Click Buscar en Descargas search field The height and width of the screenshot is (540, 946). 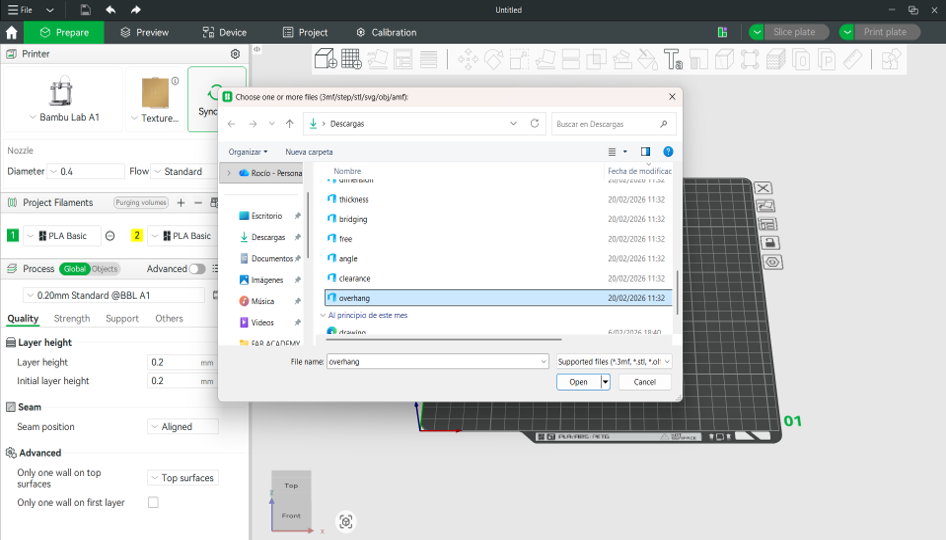click(x=613, y=124)
